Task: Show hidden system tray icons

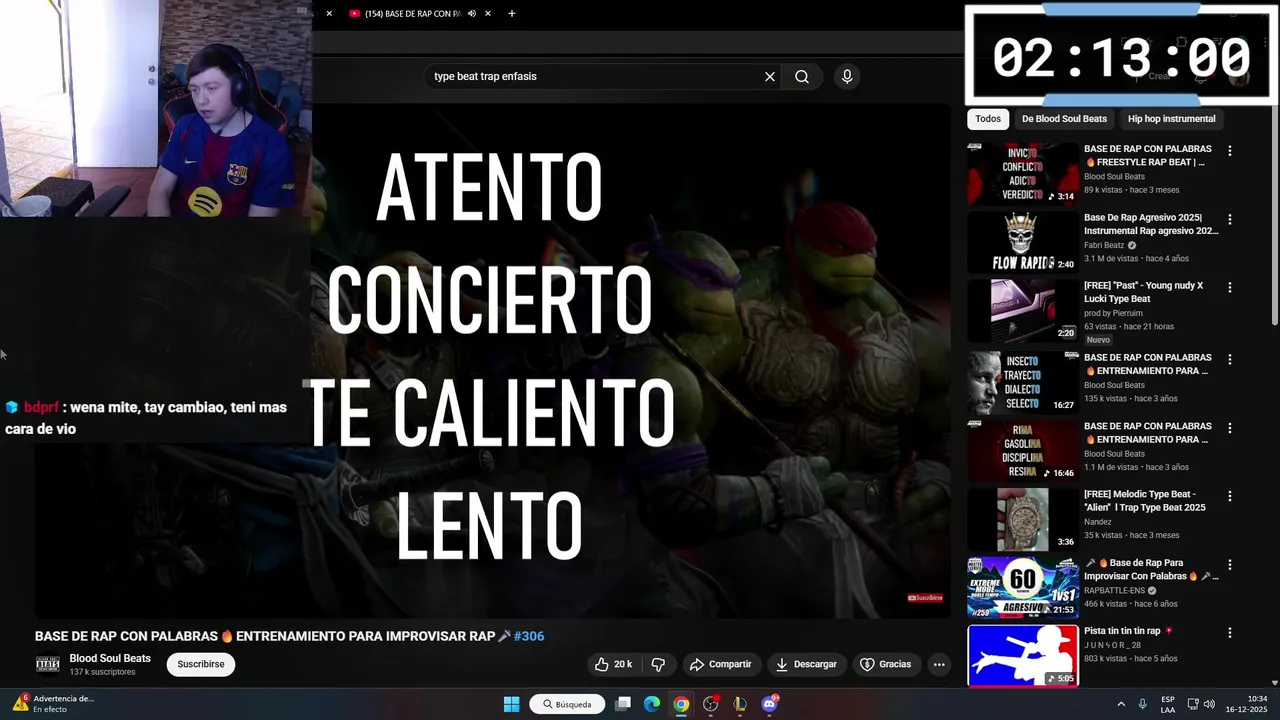Action: point(1121,704)
